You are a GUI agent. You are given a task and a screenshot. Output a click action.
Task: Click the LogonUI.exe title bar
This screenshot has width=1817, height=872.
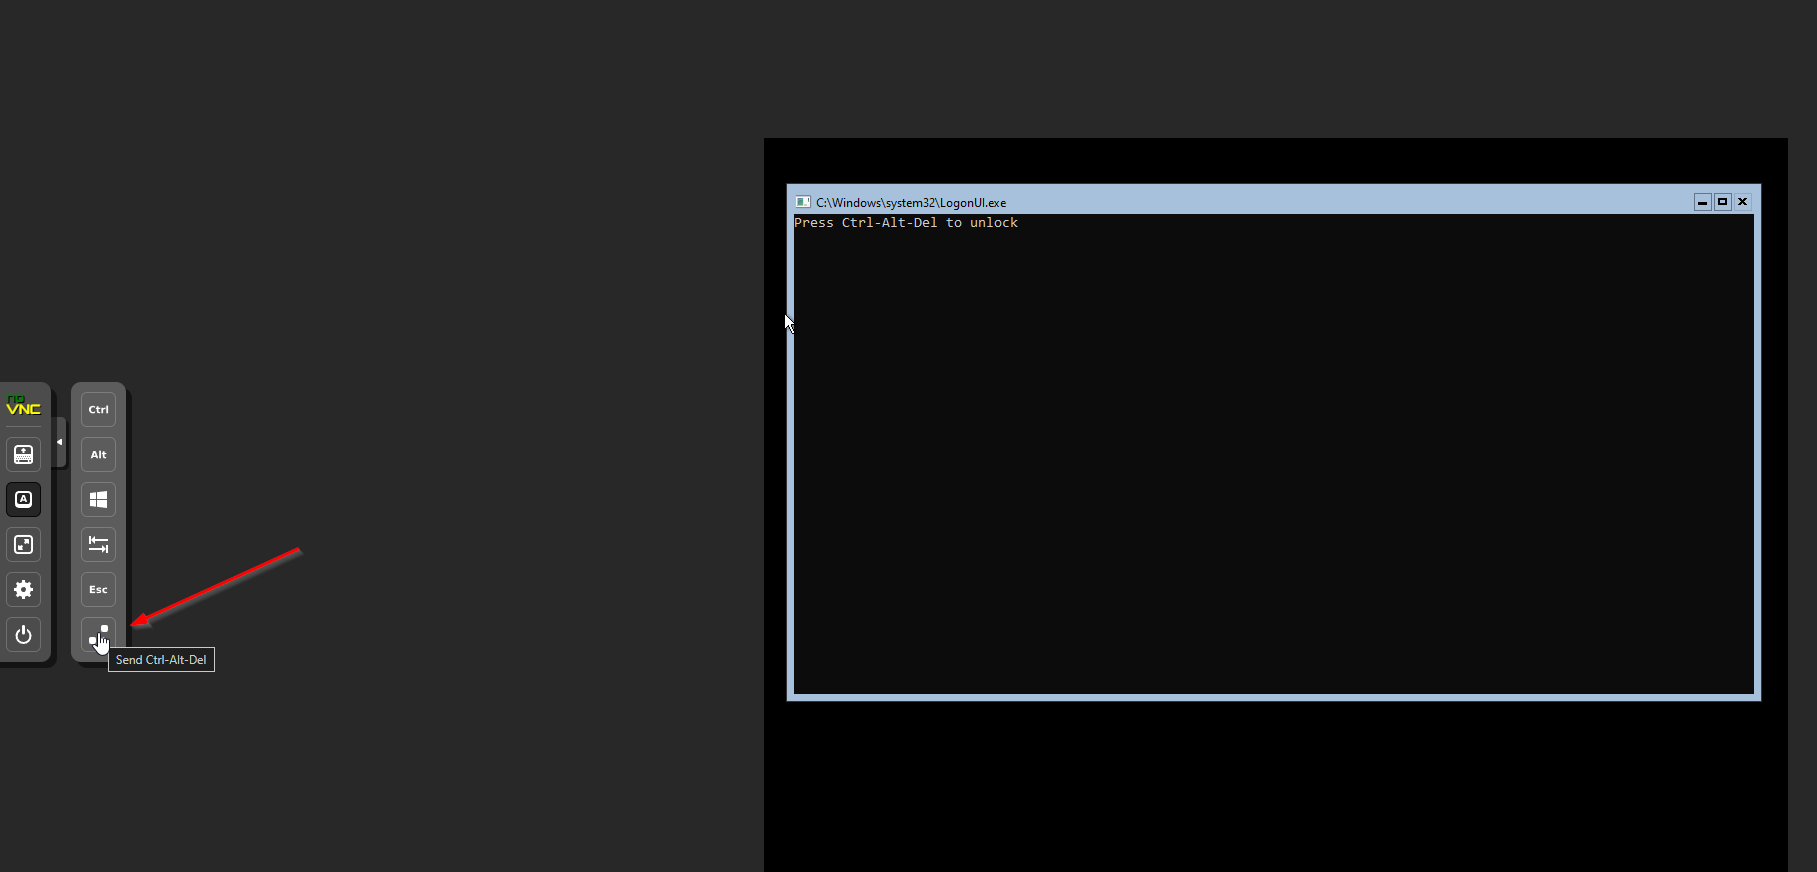1300,202
